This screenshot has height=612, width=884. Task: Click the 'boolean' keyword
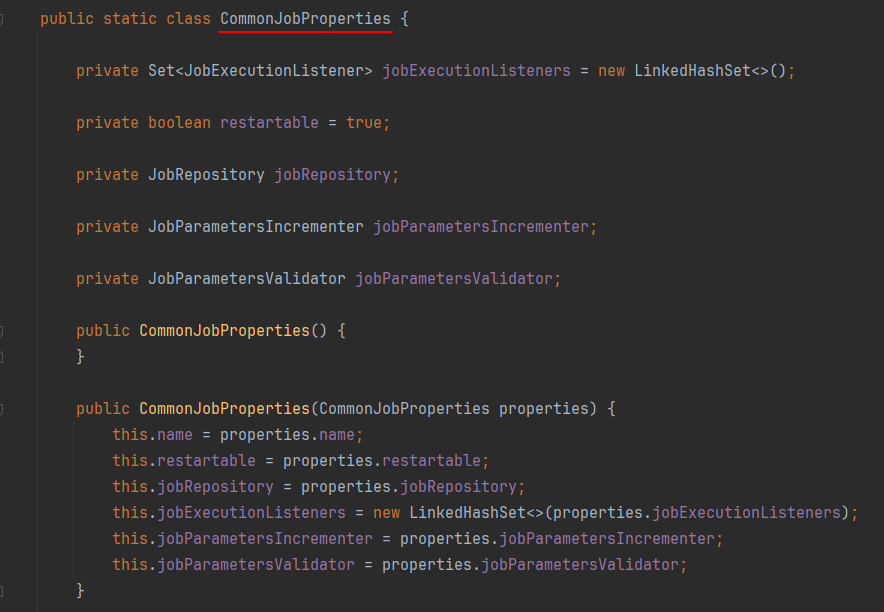[179, 123]
